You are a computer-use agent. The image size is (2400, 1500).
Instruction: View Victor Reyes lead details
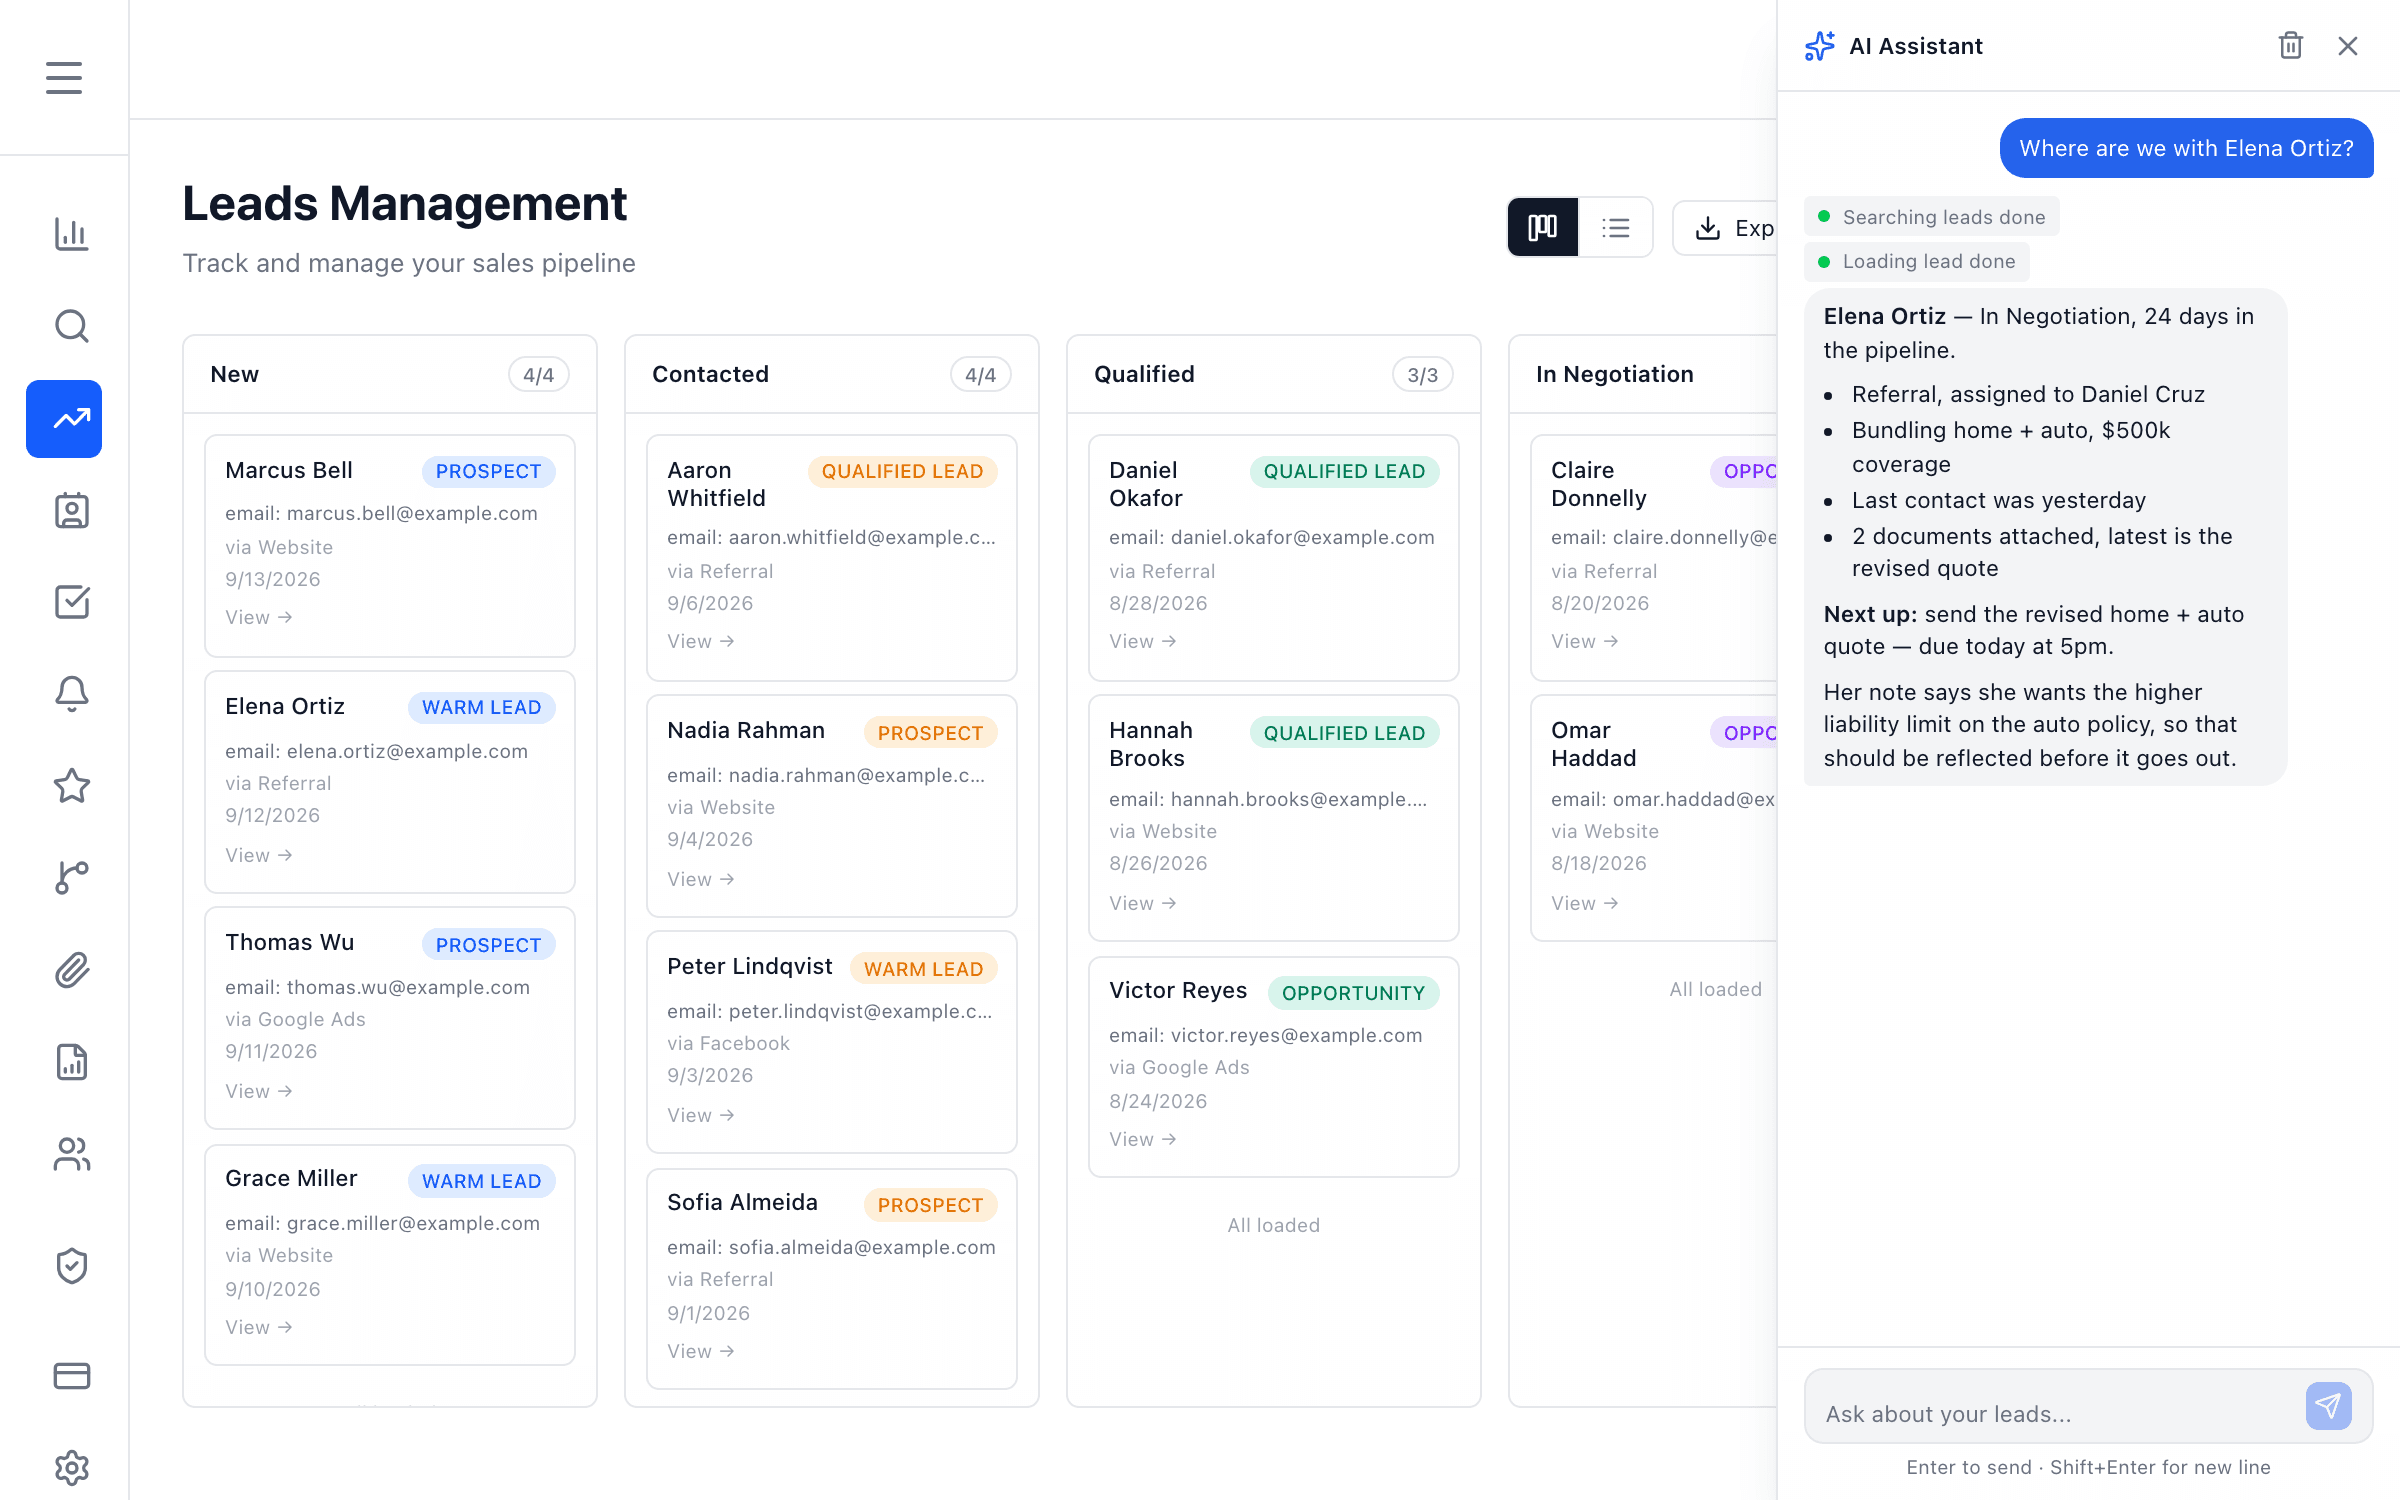[x=1142, y=1139]
